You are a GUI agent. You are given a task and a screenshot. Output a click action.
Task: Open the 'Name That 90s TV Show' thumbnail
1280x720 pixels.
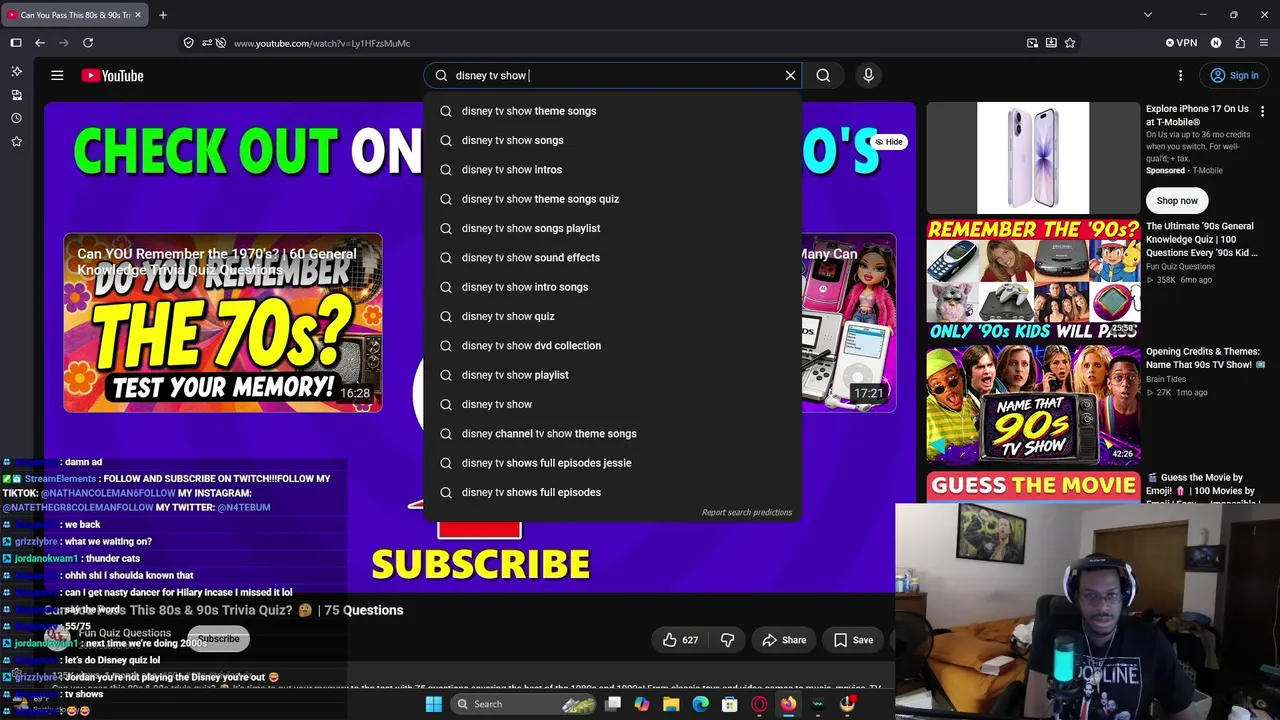1033,405
